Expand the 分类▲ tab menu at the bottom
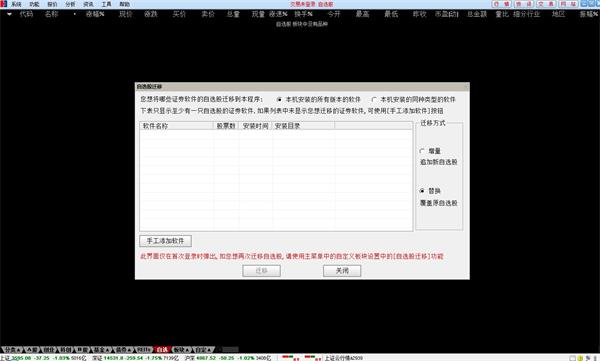600x361 pixels. [12, 350]
